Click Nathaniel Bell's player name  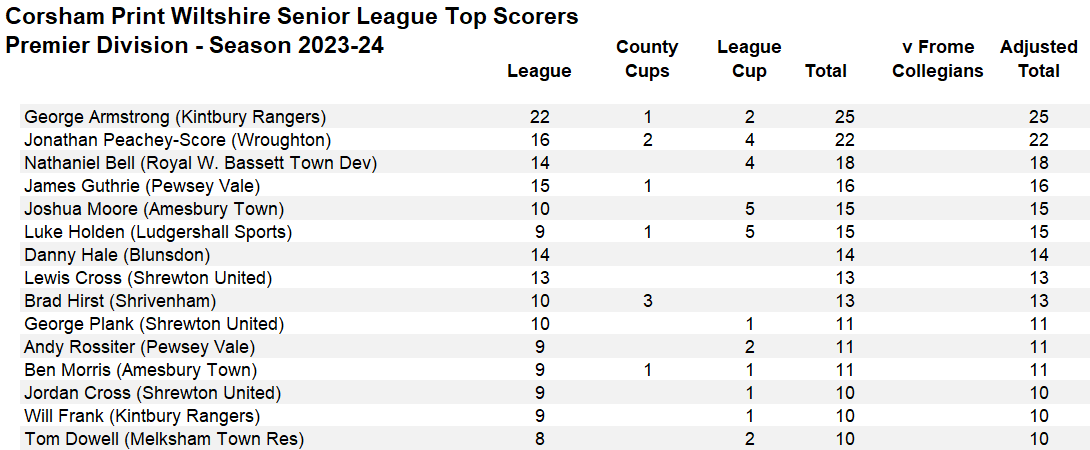point(200,163)
